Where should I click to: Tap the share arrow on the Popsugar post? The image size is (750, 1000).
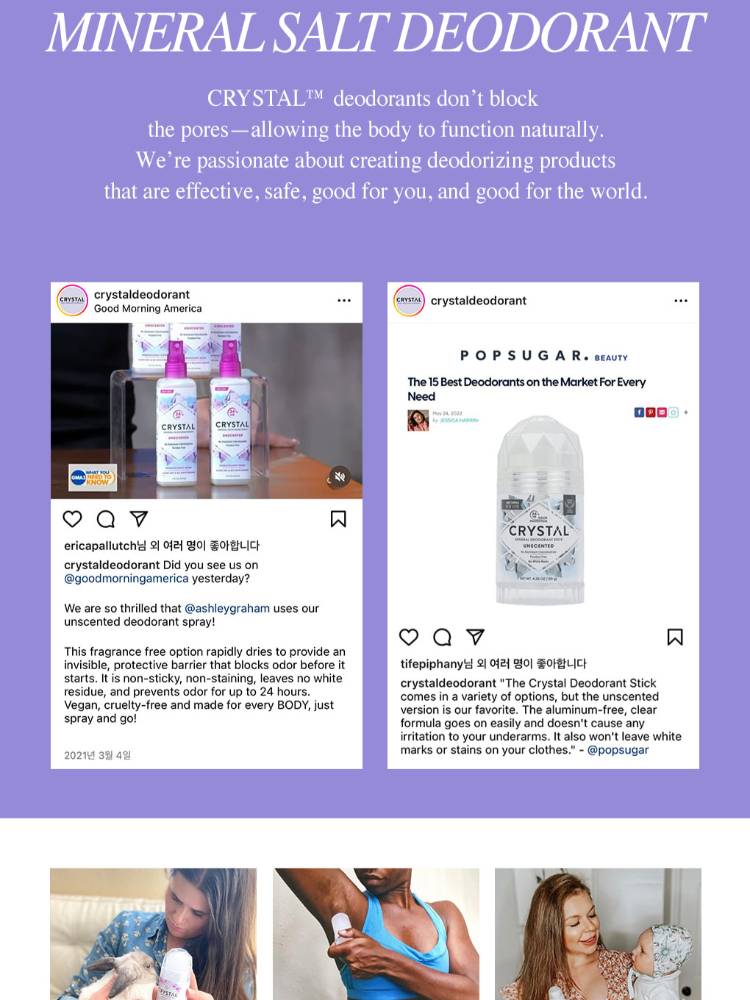[475, 636]
